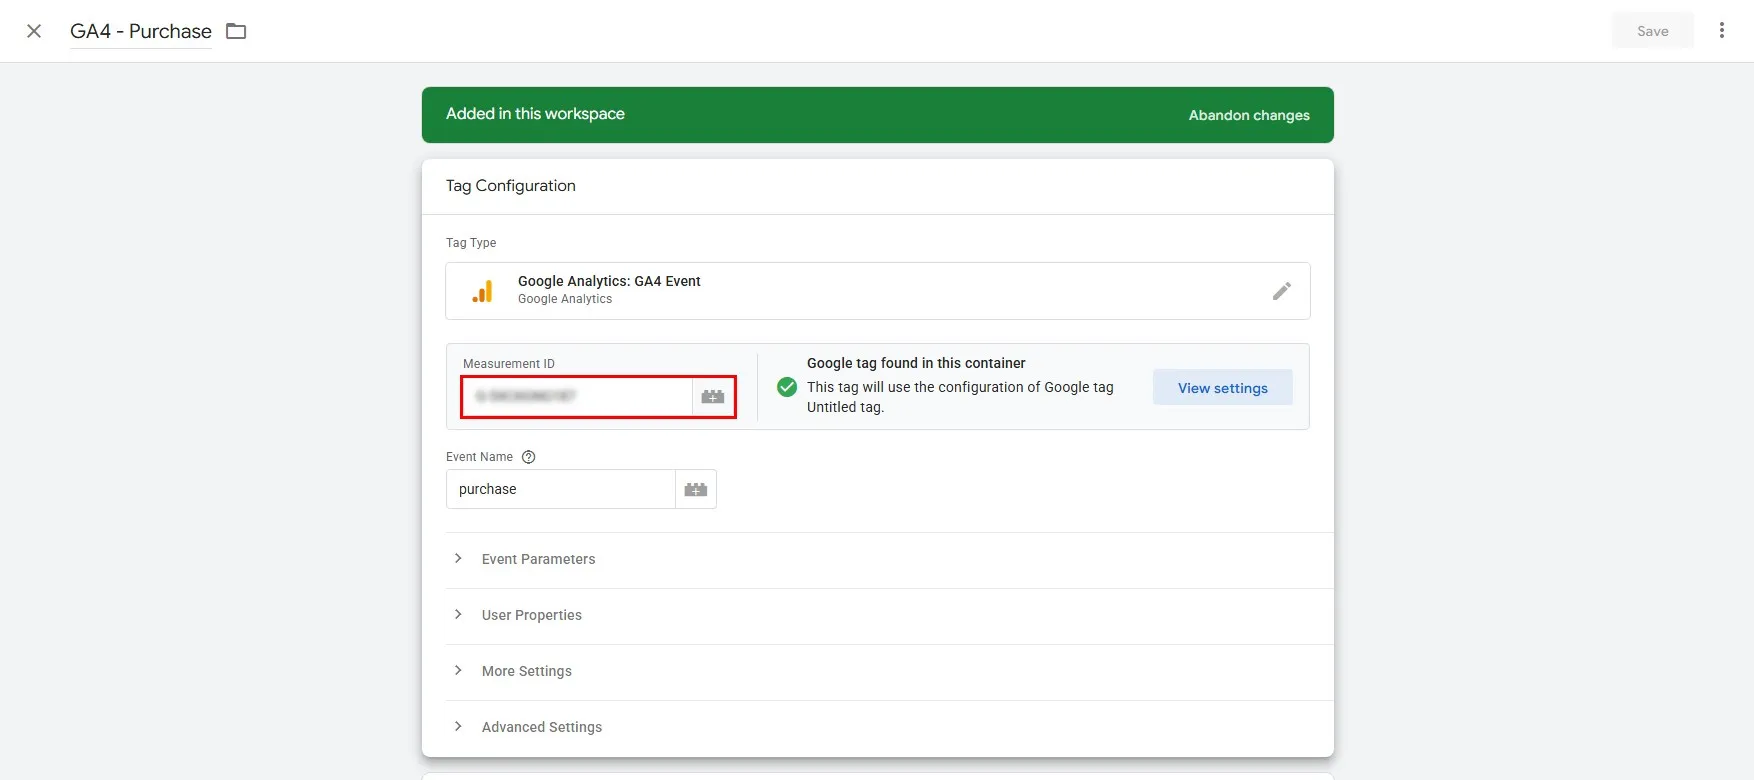Viewport: 1754px width, 780px height.
Task: Open View settings for the Google tag
Action: point(1222,388)
